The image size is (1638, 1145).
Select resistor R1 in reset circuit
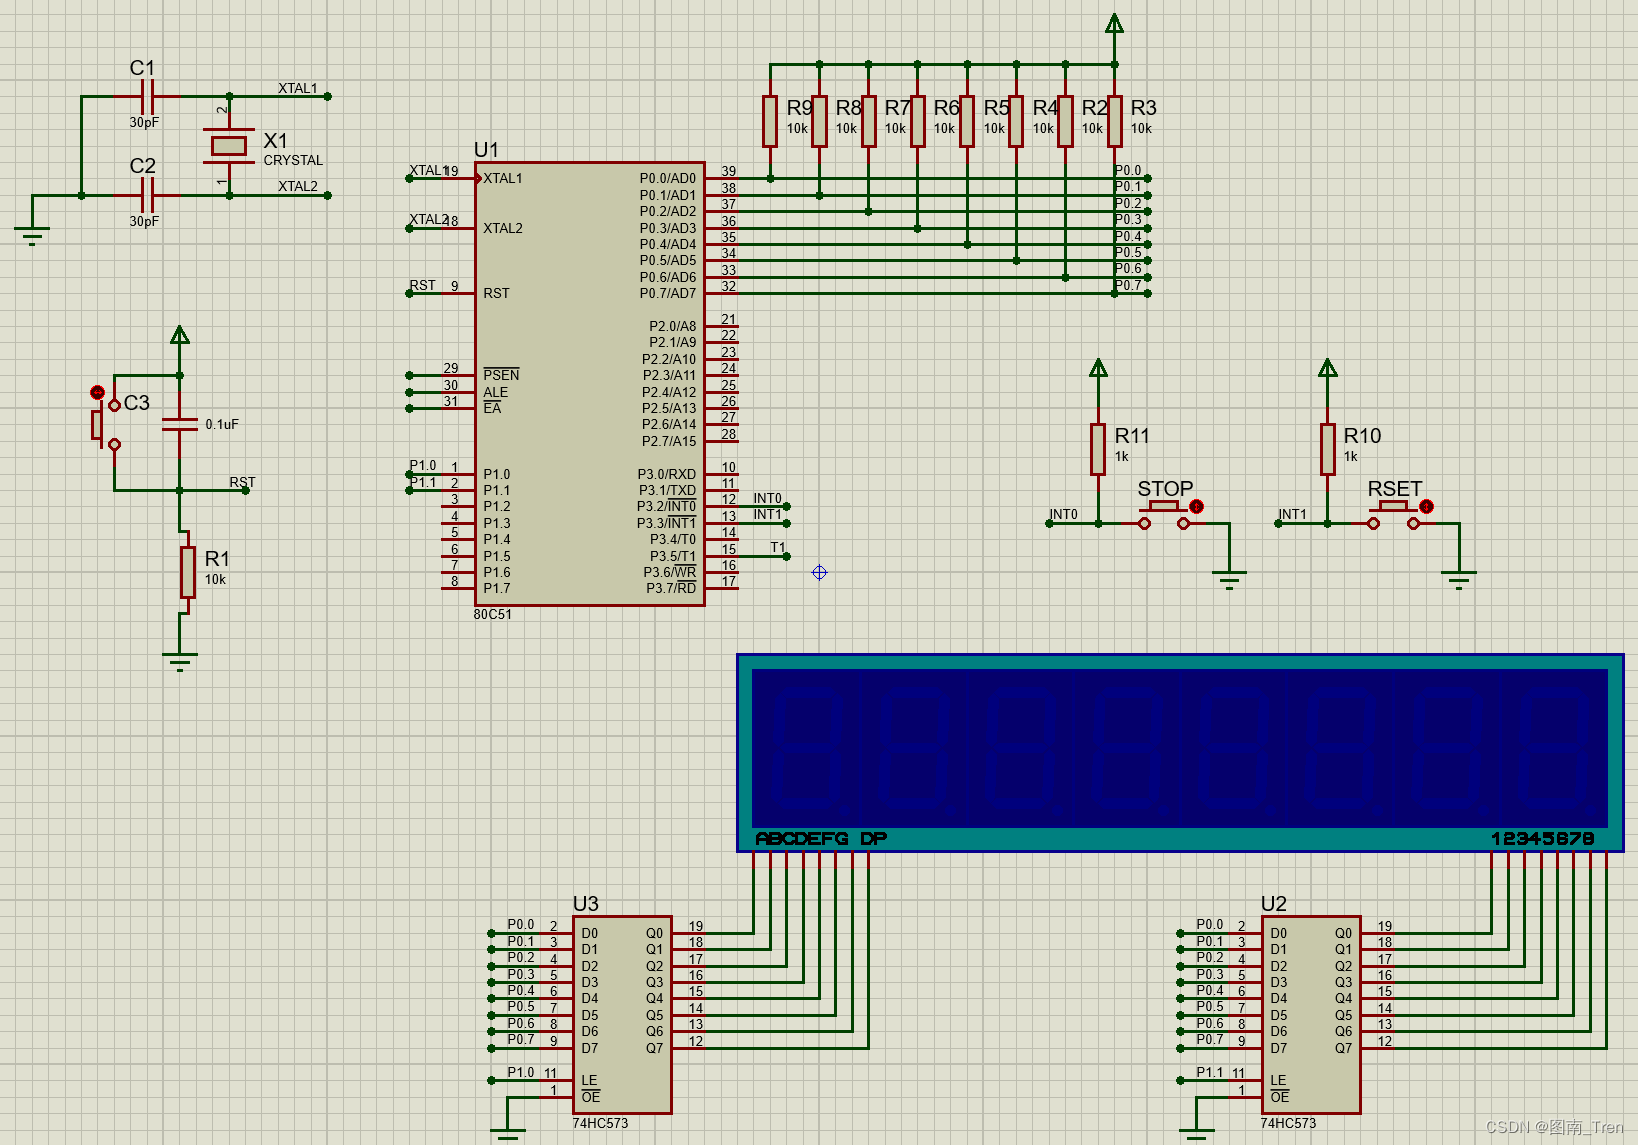188,572
